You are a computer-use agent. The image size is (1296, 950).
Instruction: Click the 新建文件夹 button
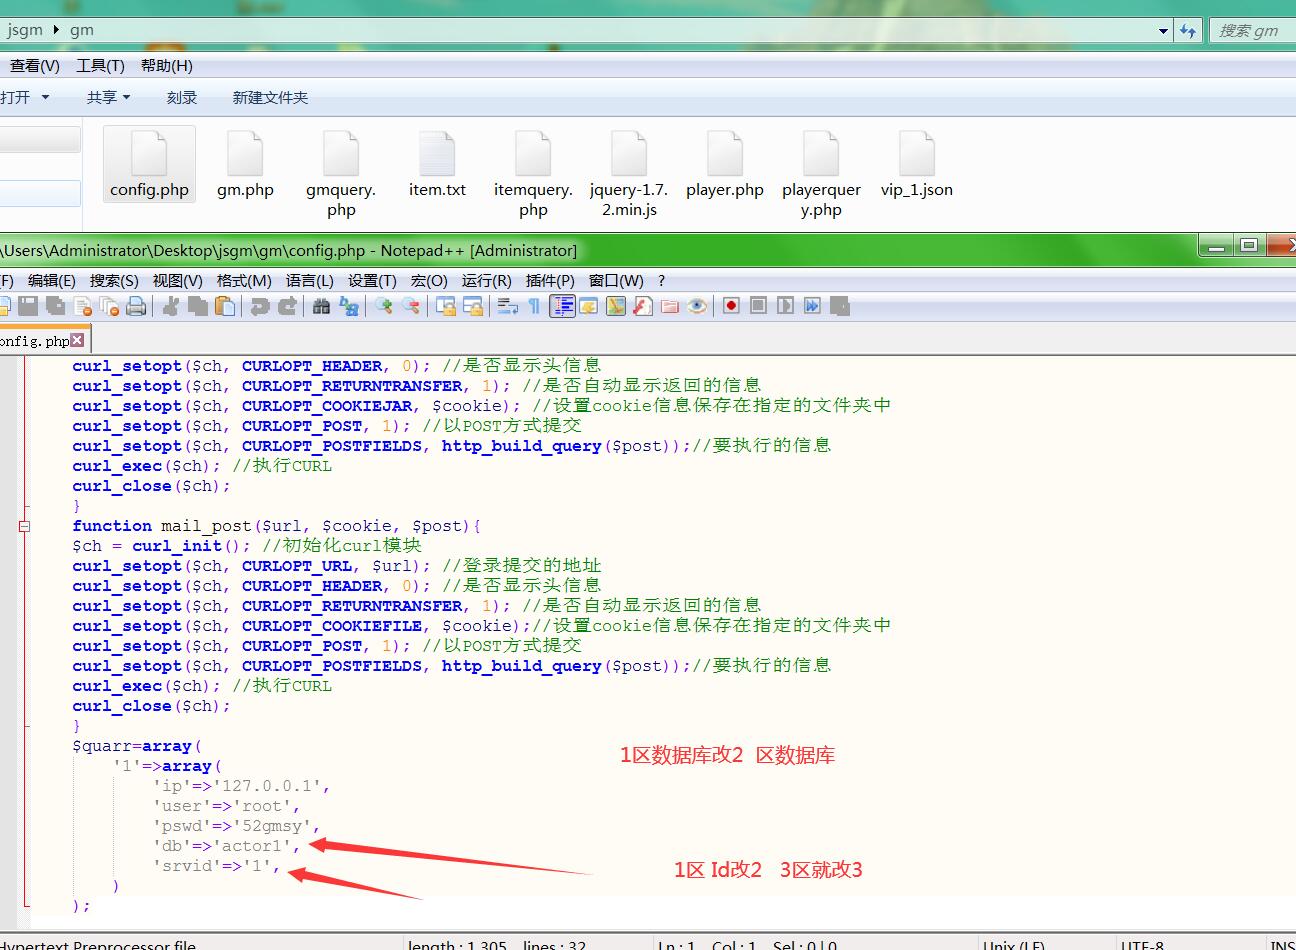tap(270, 97)
